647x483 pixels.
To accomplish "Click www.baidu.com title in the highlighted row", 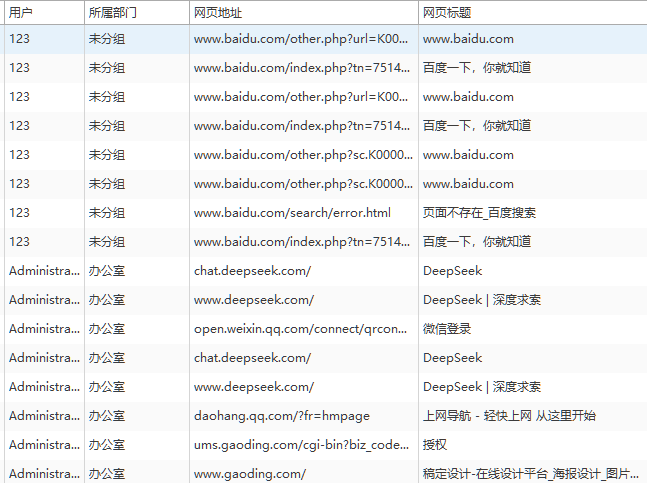I will pos(468,39).
